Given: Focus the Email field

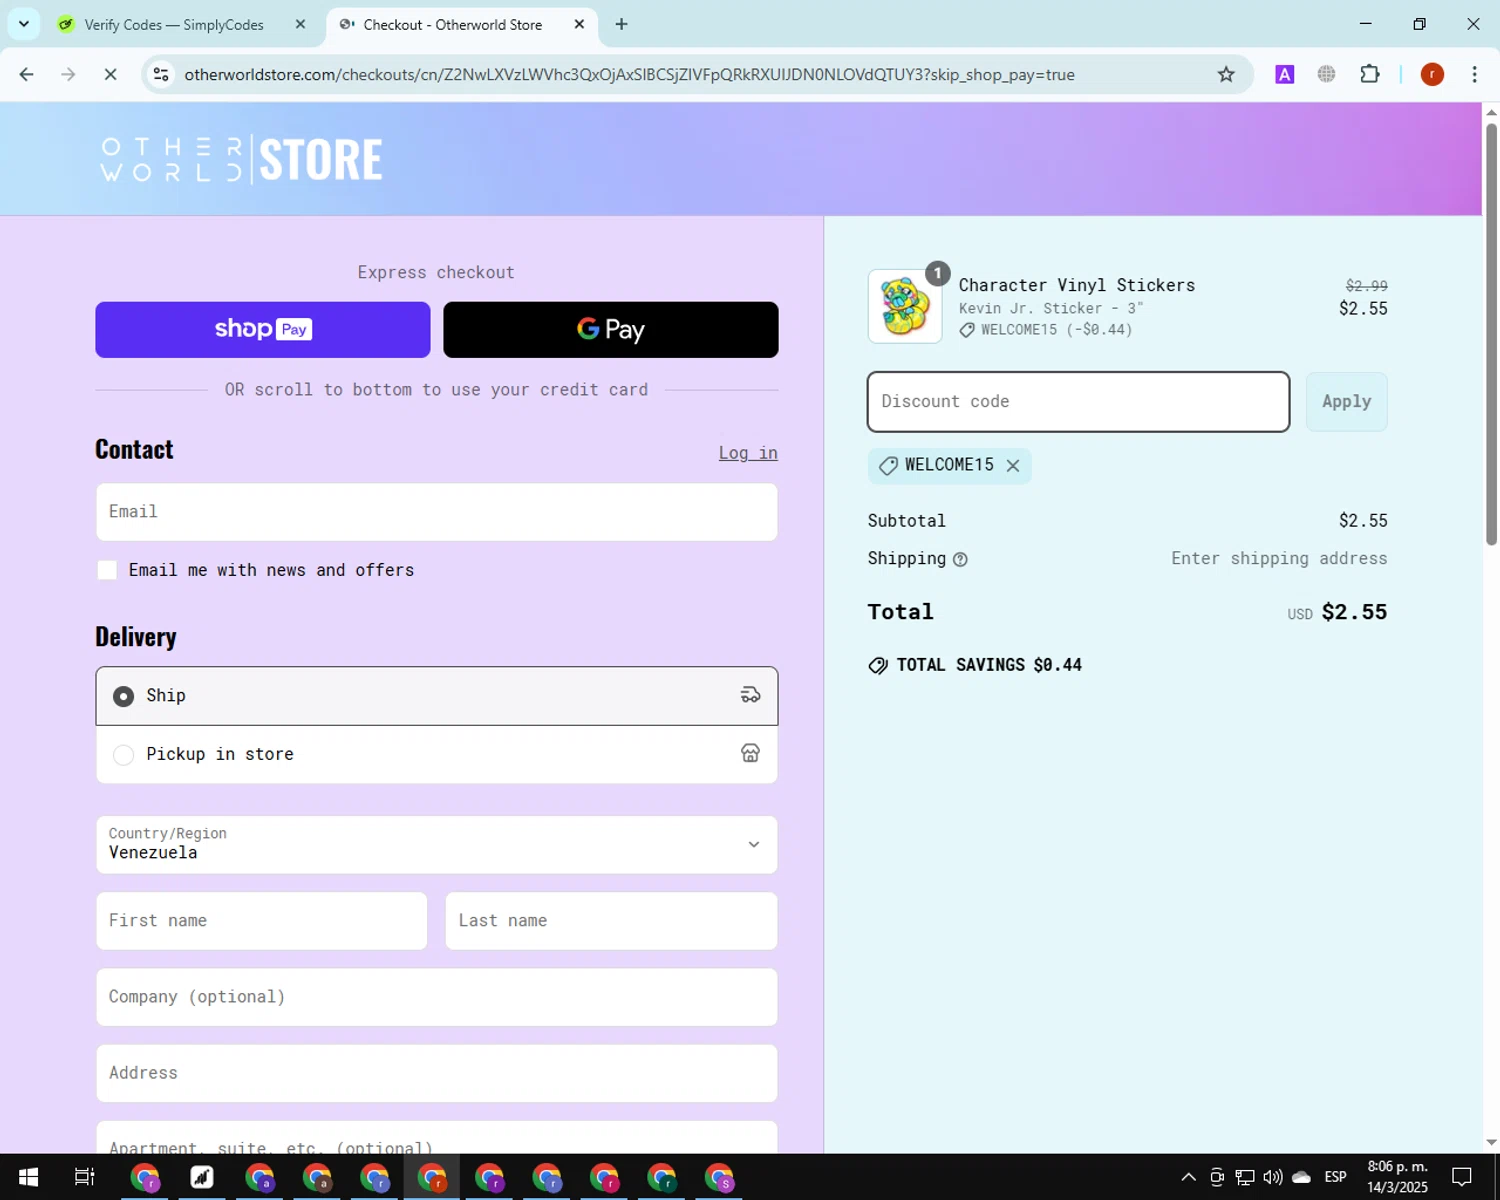Looking at the screenshot, I should [437, 512].
